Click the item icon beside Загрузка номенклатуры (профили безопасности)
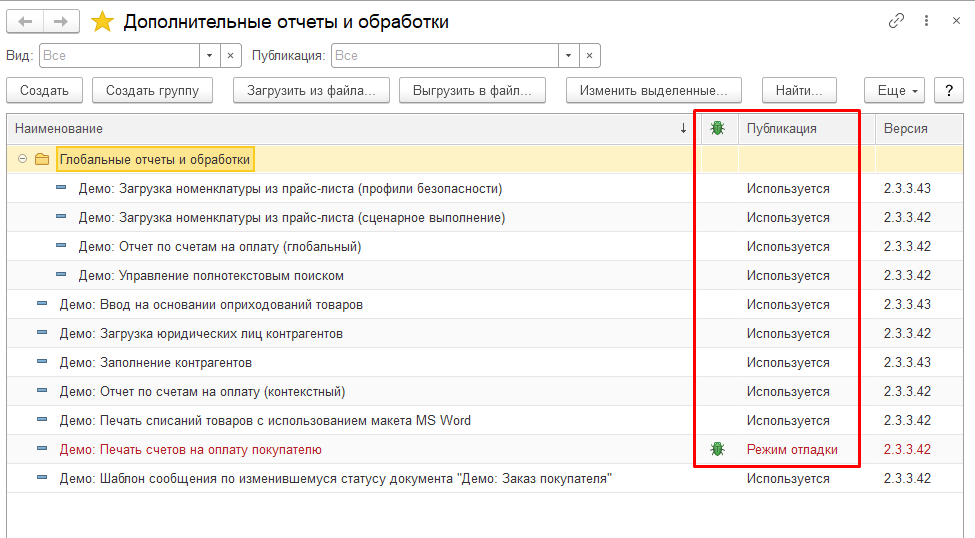Viewport: 975px width, 538px height. point(61,188)
